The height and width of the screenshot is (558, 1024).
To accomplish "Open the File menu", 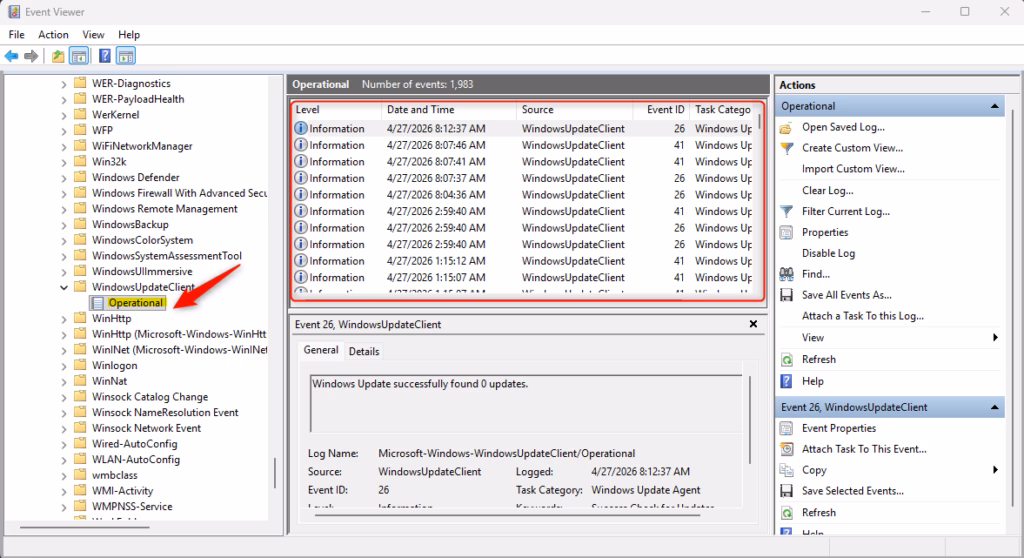I will (x=16, y=35).
